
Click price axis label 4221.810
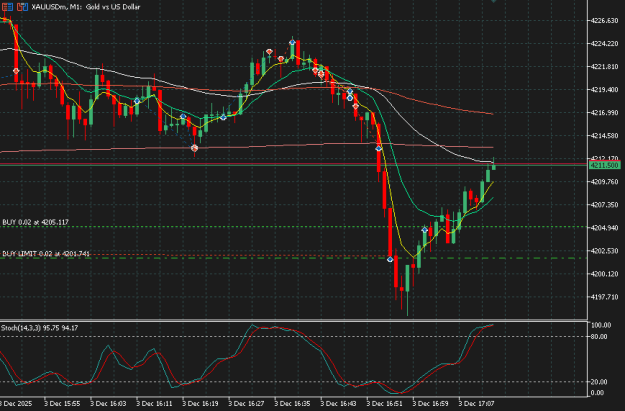click(605, 67)
